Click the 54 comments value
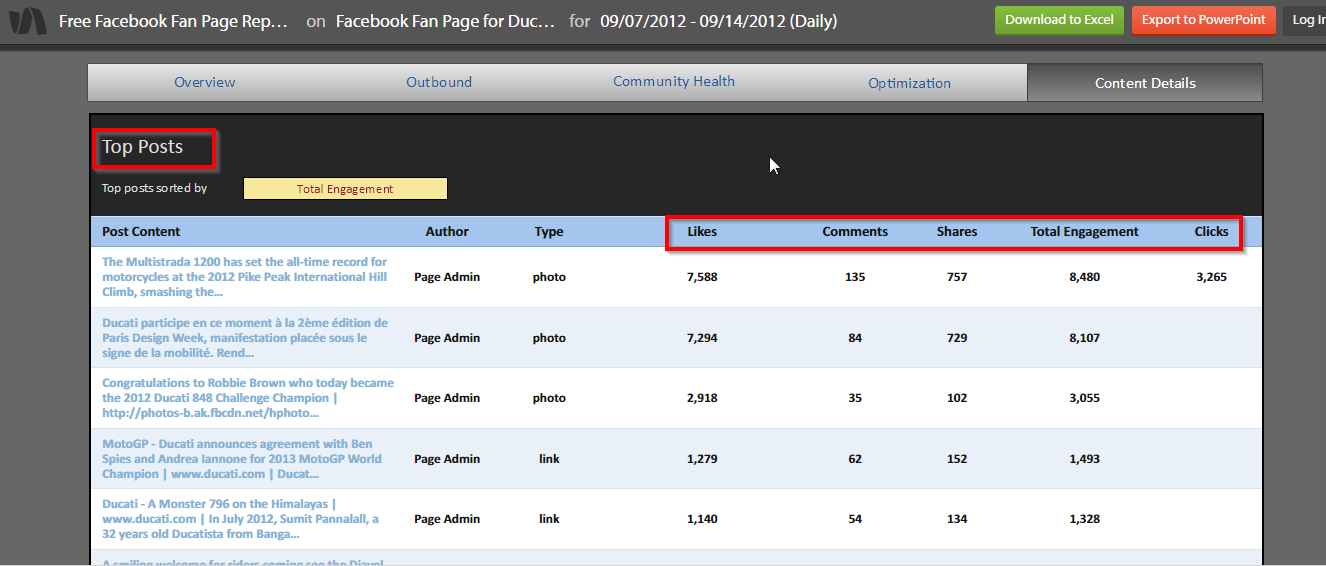The height and width of the screenshot is (566, 1326). (855, 519)
